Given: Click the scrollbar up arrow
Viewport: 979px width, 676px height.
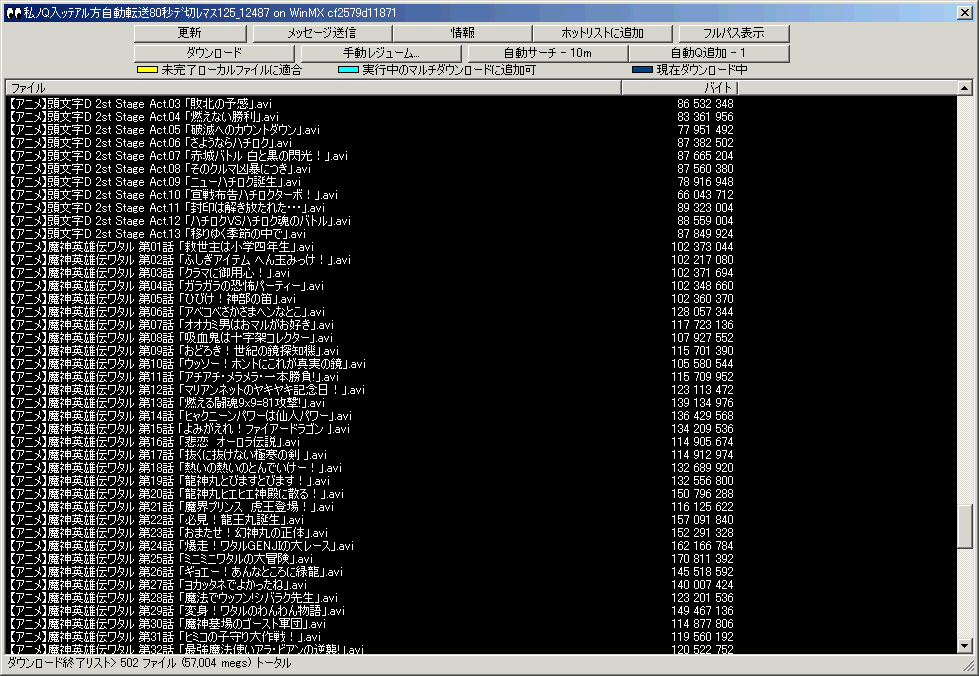Looking at the screenshot, I should point(965,88).
